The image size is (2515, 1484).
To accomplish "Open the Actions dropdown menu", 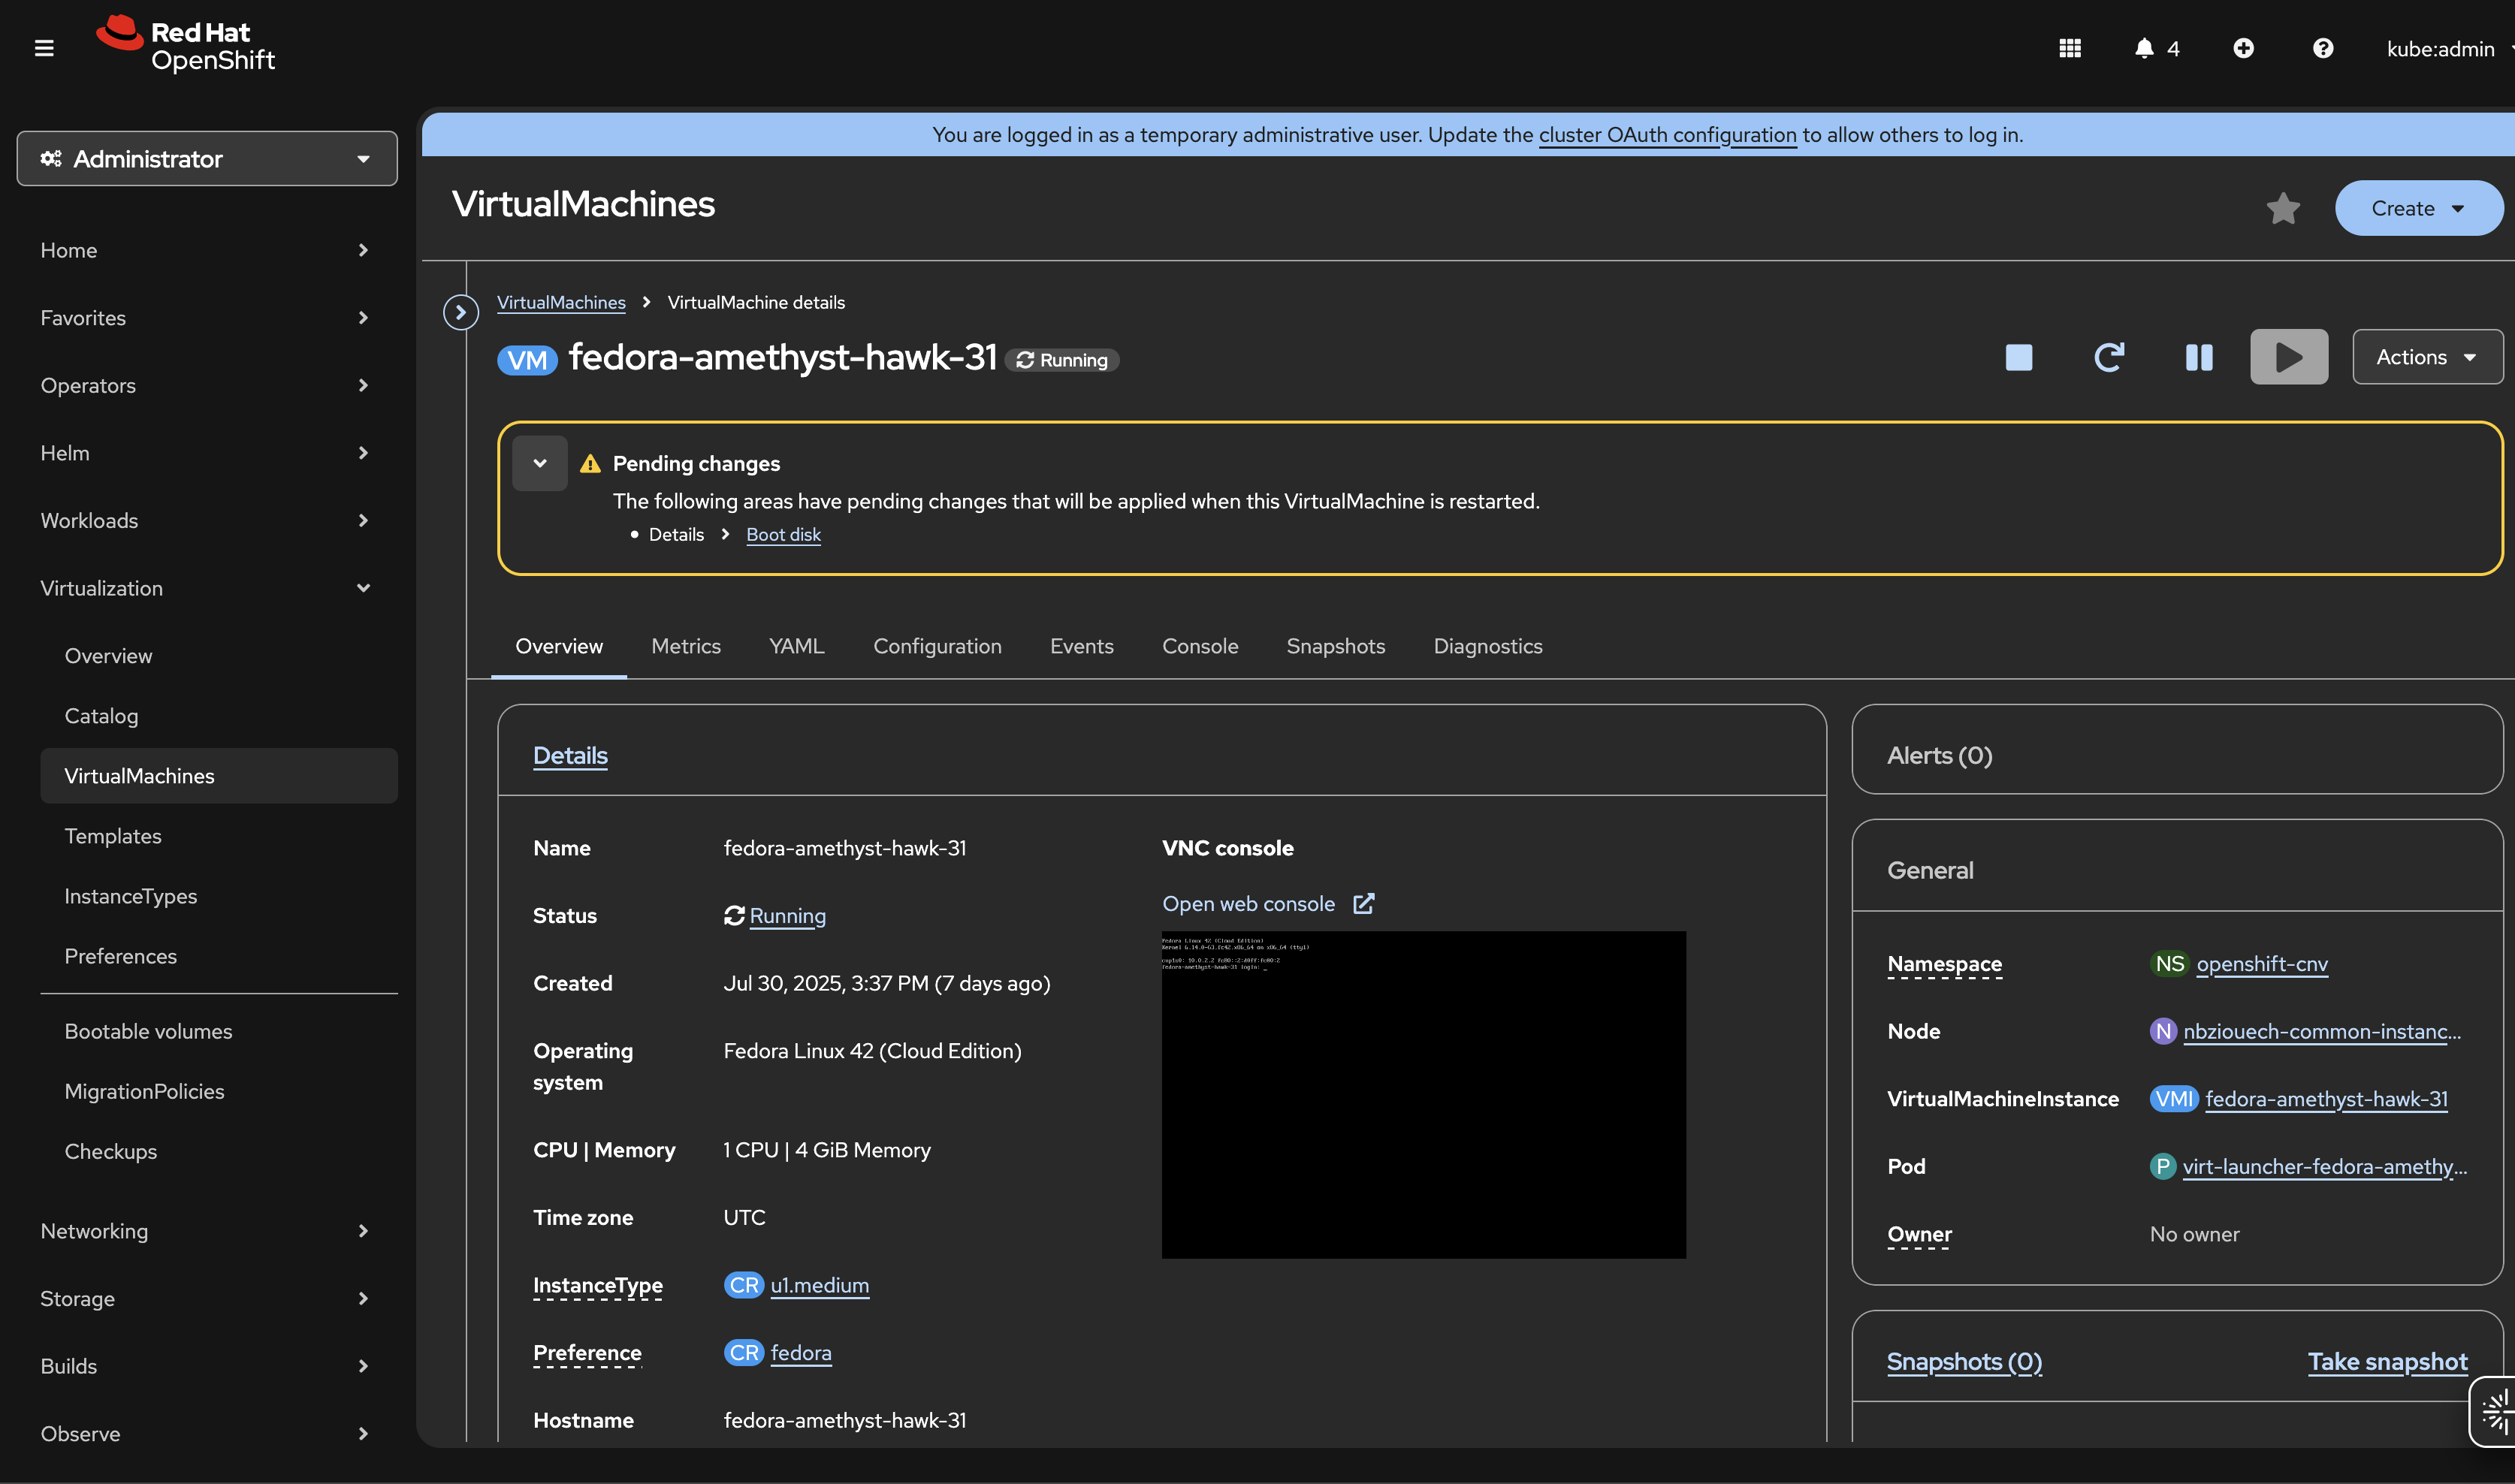I will [x=2426, y=357].
